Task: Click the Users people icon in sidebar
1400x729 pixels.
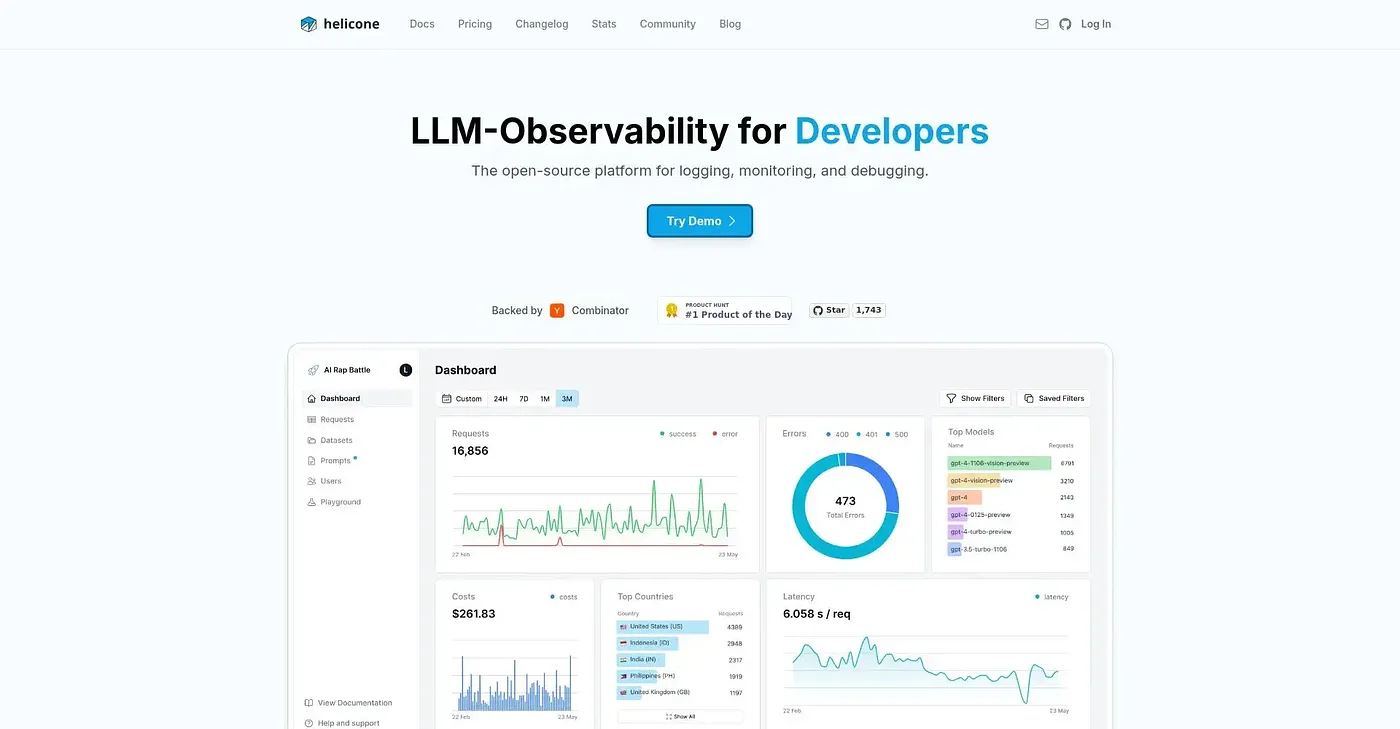Action: tap(312, 482)
